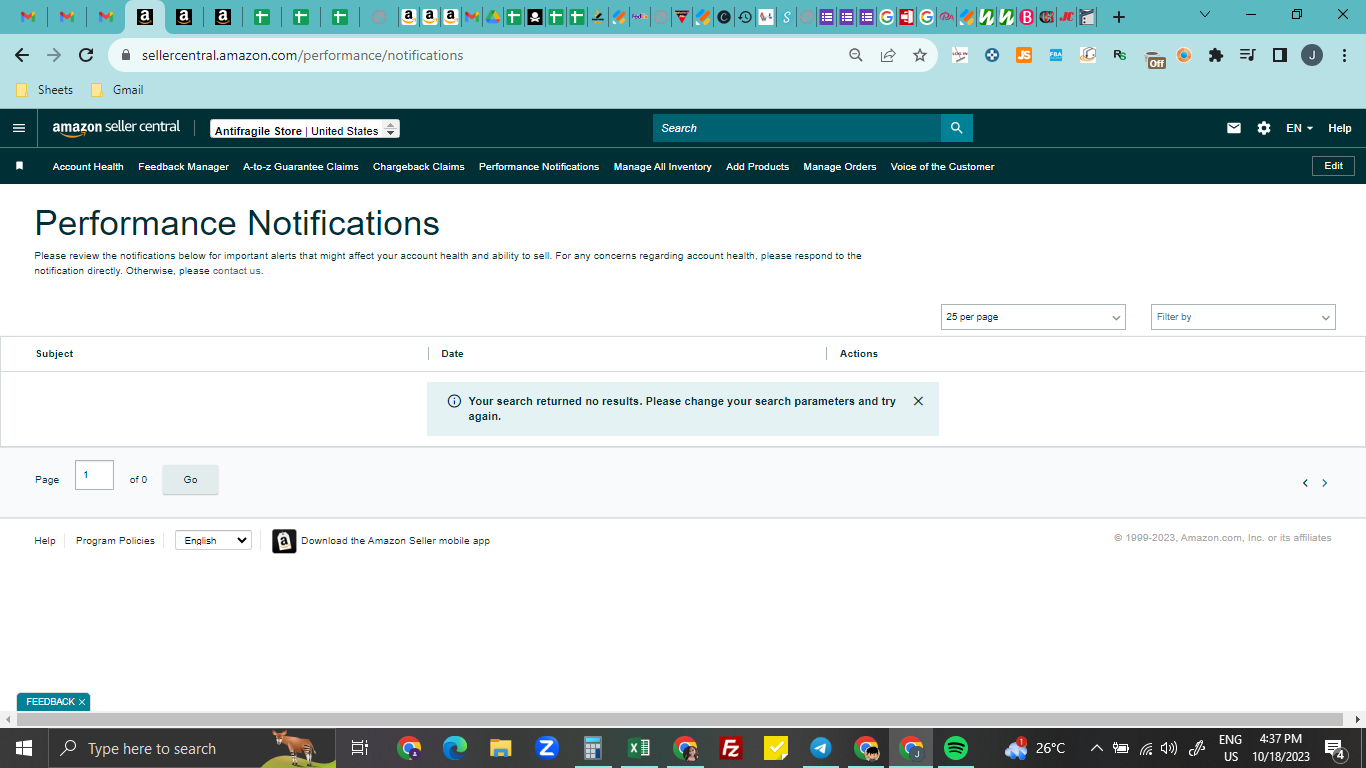
Task: Open the Sheets bookmark folder
Action: (x=44, y=90)
